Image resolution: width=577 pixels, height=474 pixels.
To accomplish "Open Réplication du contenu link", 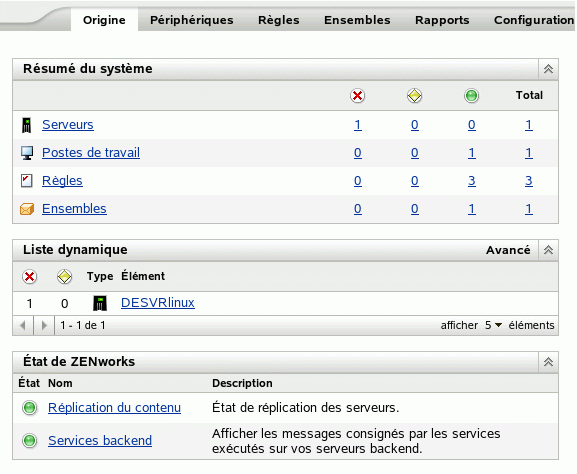I will tap(114, 408).
